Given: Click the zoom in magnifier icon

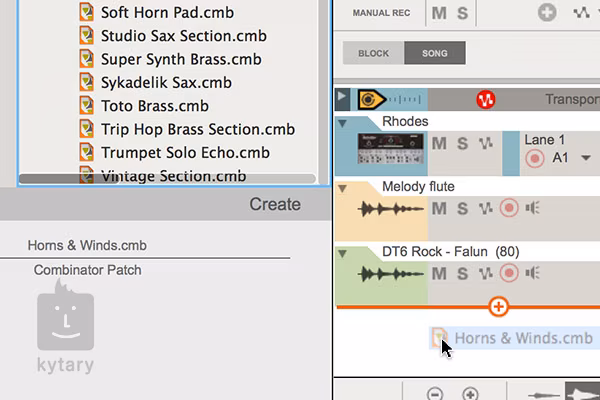Looking at the screenshot, I should click(x=470, y=393).
